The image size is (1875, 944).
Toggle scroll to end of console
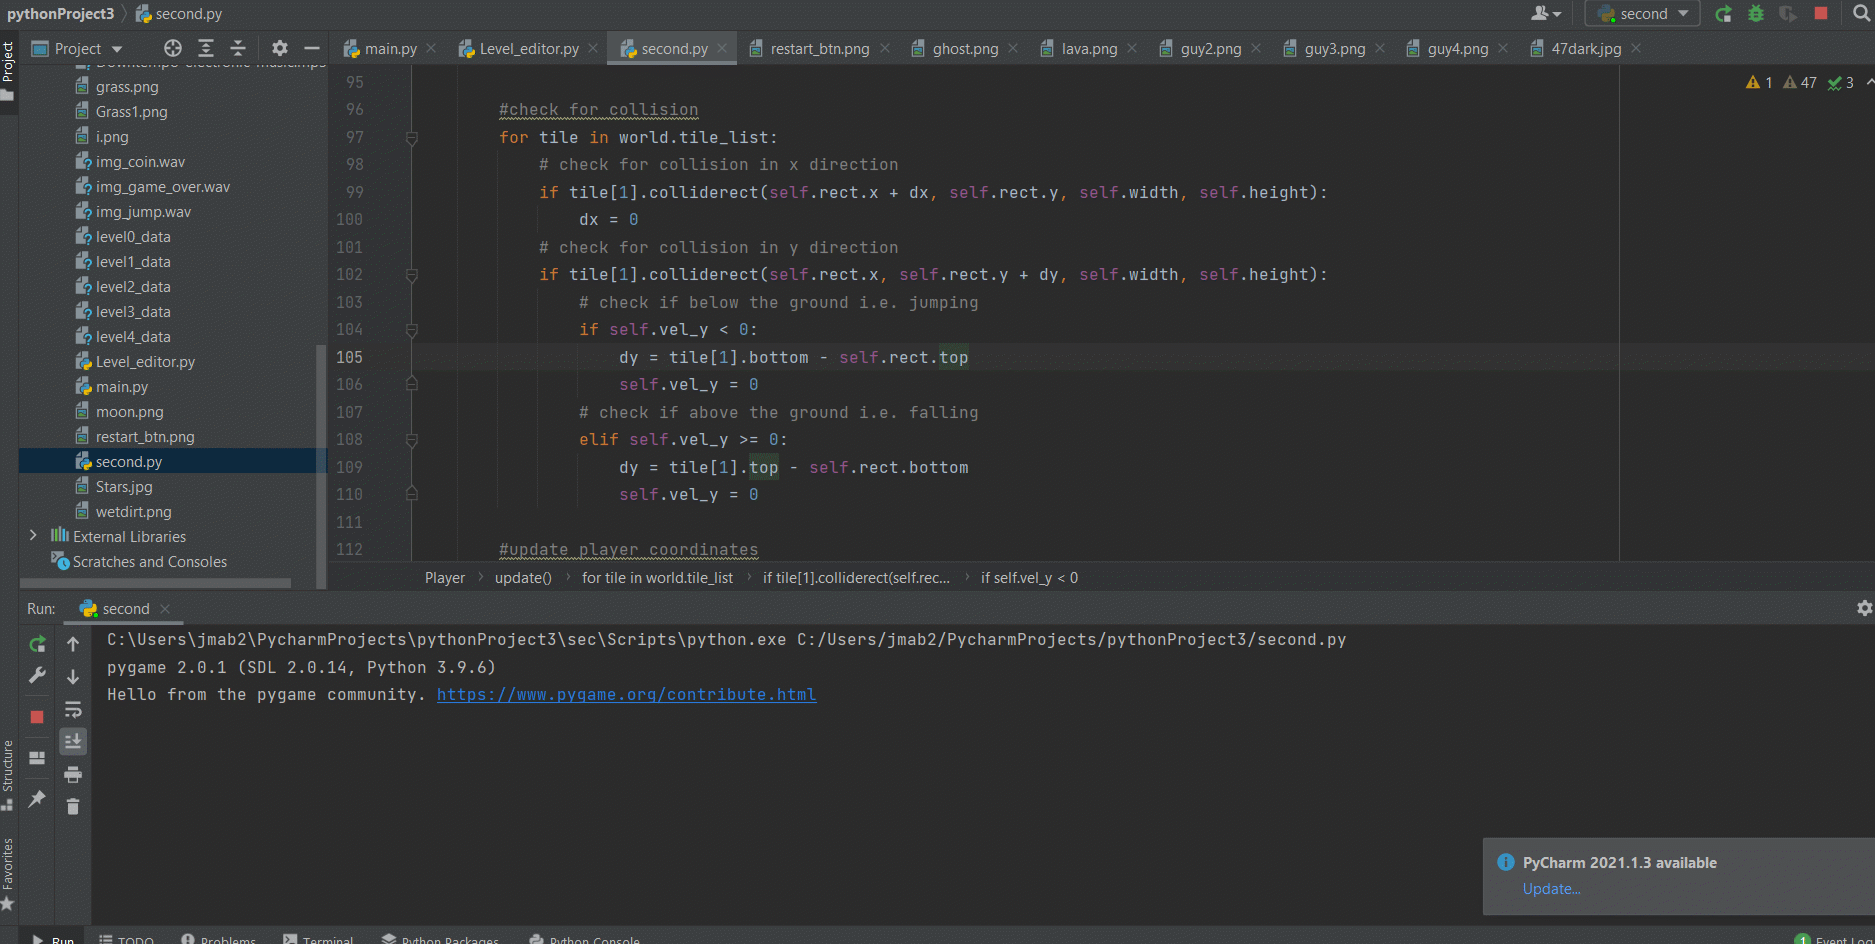(73, 741)
